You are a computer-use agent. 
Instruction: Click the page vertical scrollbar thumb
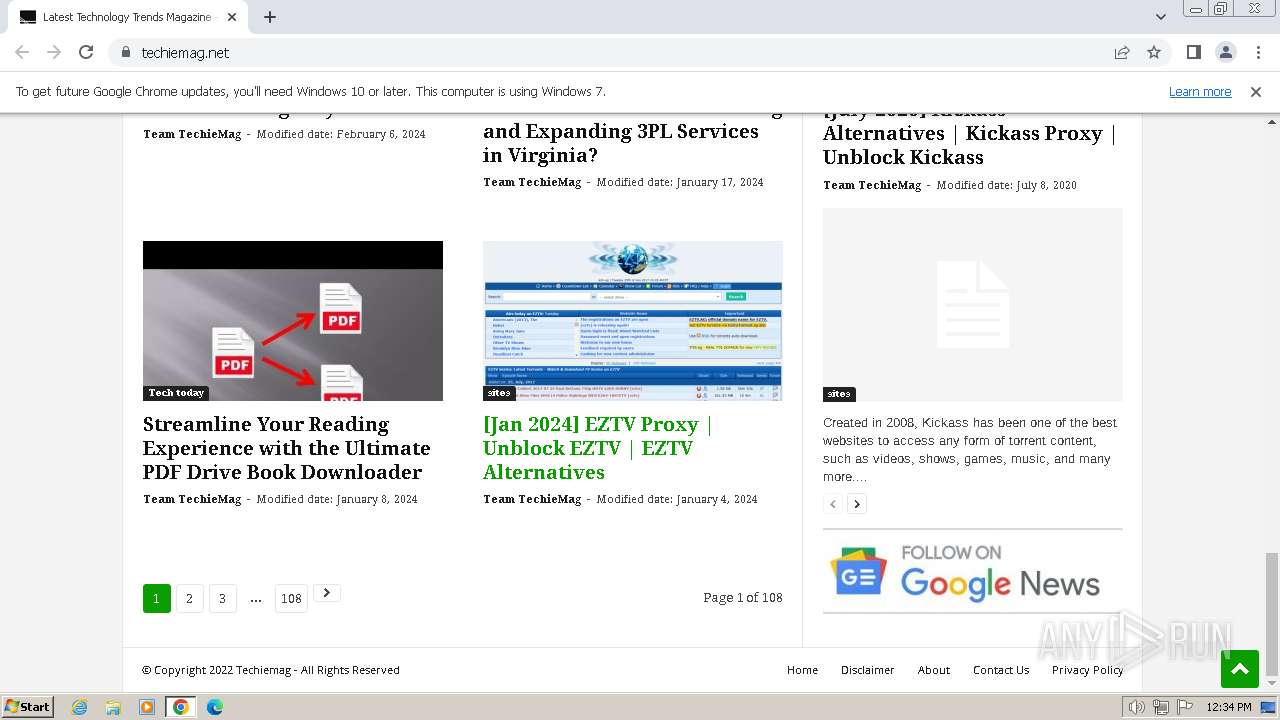(1272, 614)
